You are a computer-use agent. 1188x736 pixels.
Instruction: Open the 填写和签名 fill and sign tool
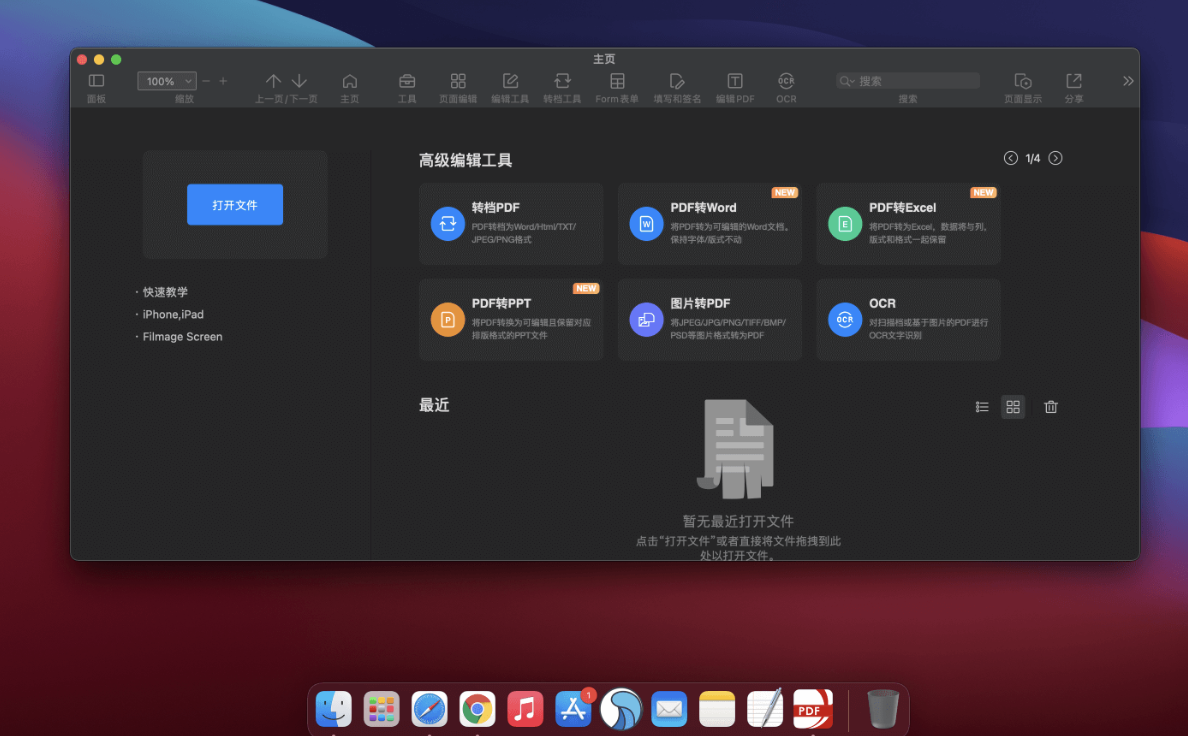coord(677,82)
